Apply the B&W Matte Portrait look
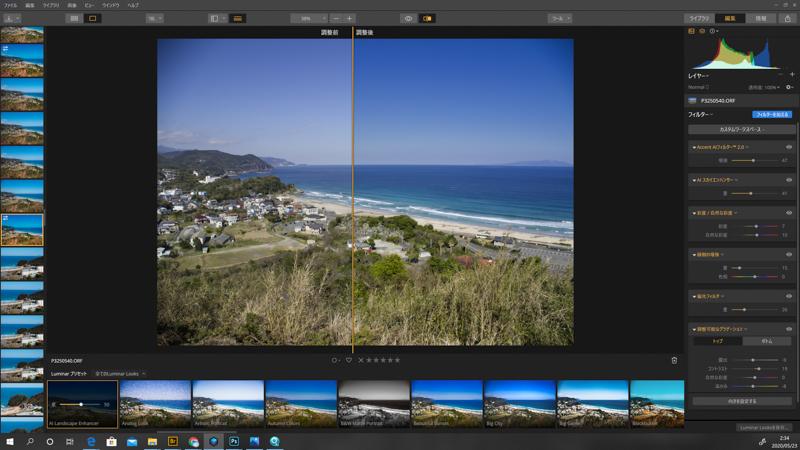This screenshot has width=800, height=450. click(x=374, y=404)
